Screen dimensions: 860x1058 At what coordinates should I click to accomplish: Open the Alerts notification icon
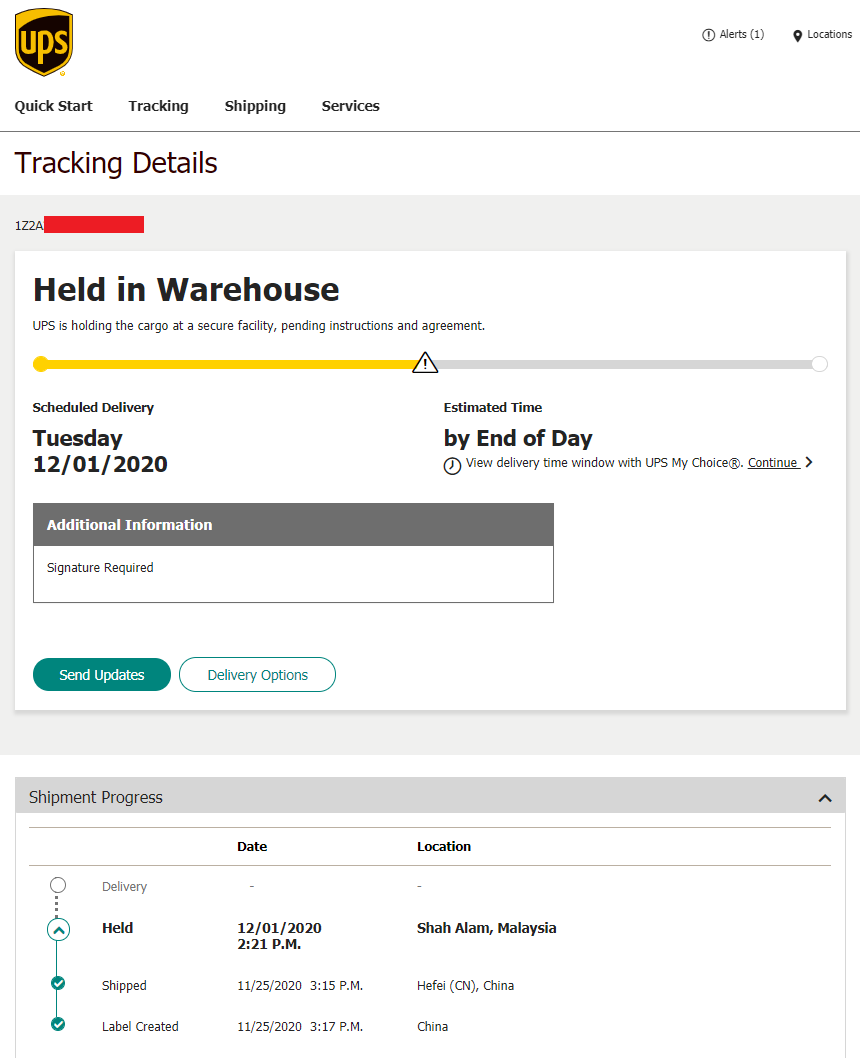[709, 35]
